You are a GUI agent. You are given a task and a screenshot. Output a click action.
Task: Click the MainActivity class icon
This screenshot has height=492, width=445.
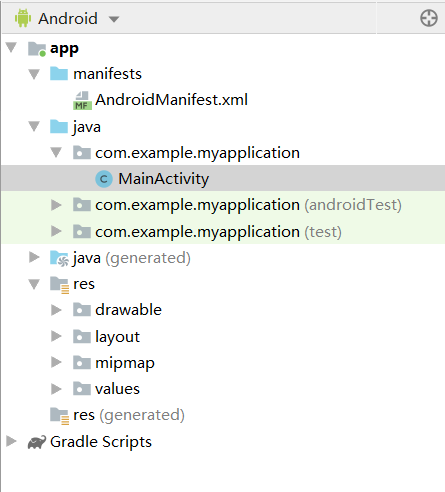click(x=104, y=179)
